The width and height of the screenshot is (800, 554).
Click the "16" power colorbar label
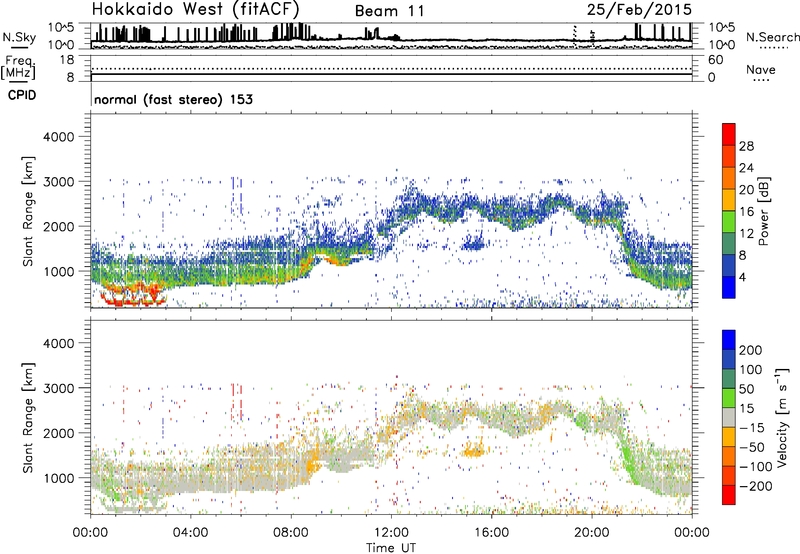click(x=746, y=212)
